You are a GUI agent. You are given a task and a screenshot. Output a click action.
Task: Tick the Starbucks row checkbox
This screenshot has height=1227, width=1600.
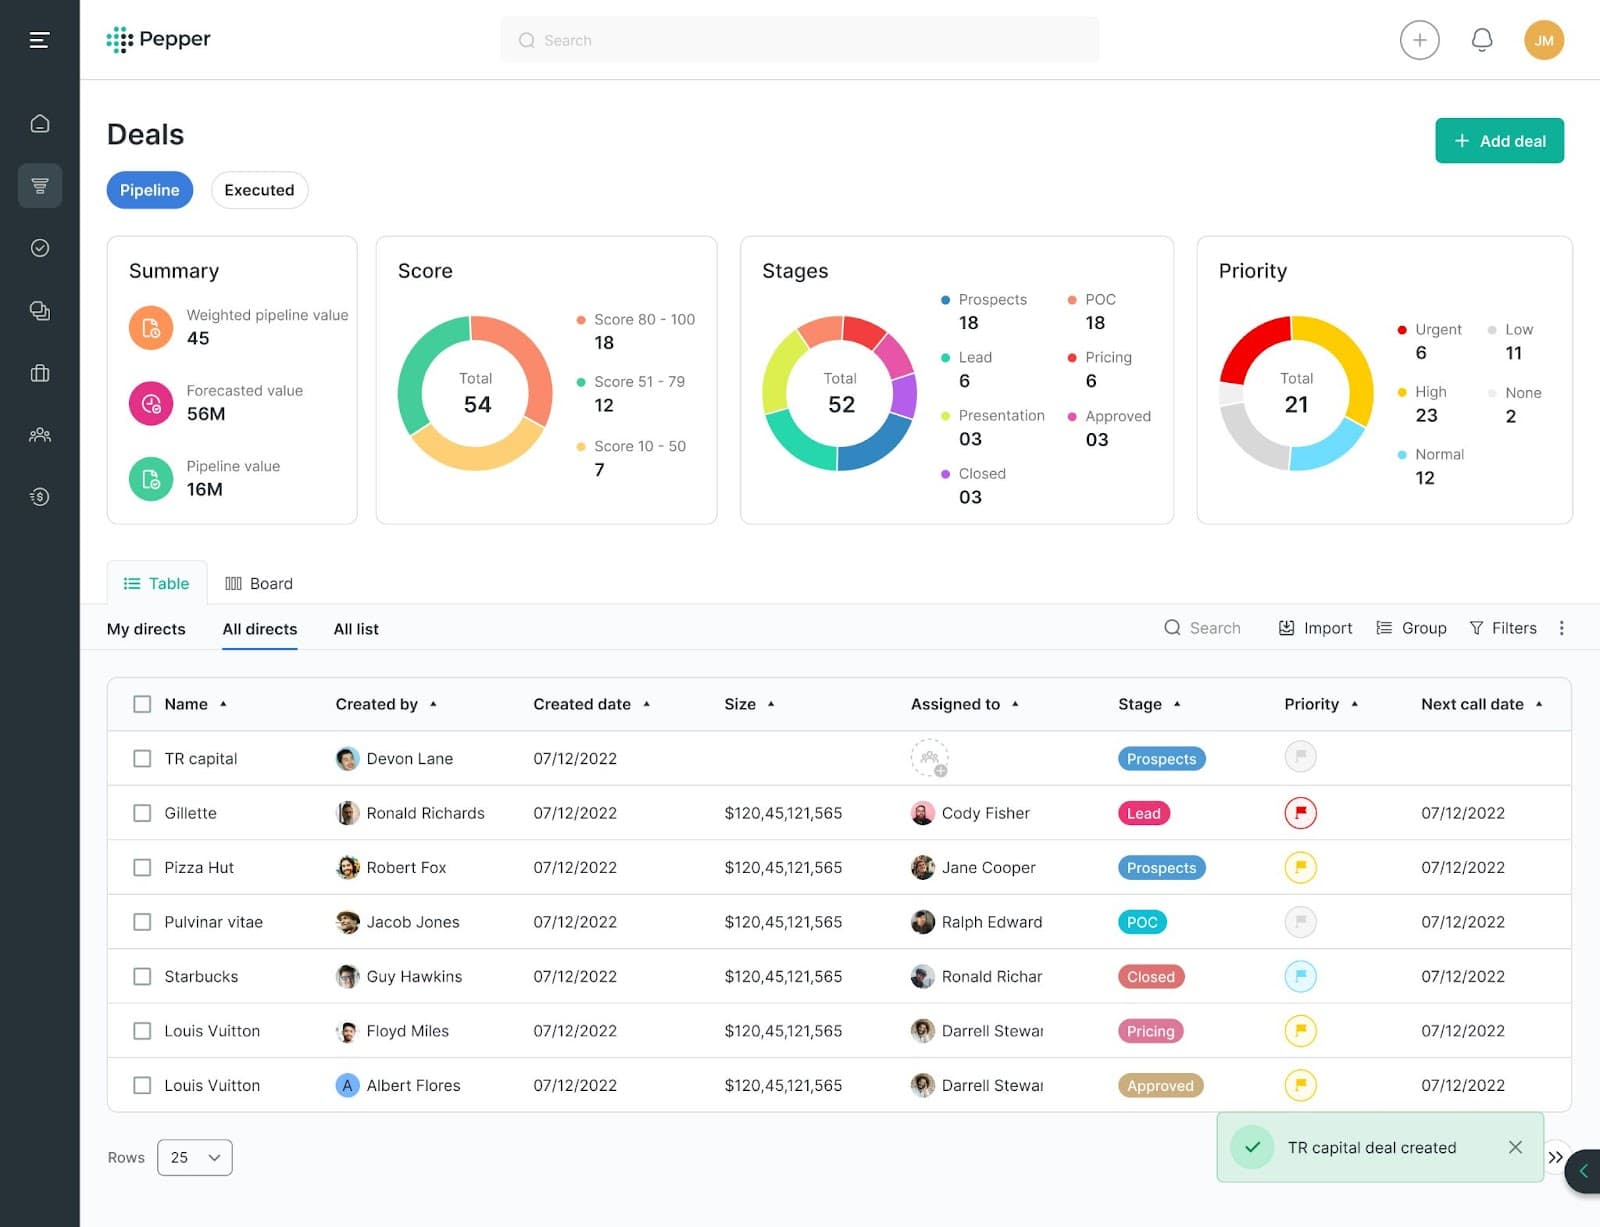point(142,976)
